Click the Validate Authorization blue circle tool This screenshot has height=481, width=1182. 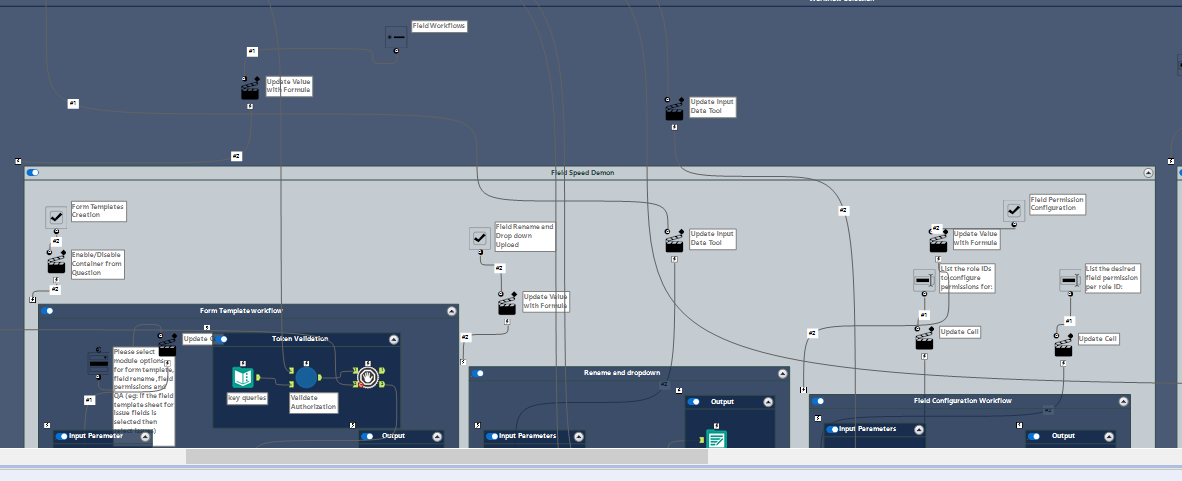[x=306, y=378]
